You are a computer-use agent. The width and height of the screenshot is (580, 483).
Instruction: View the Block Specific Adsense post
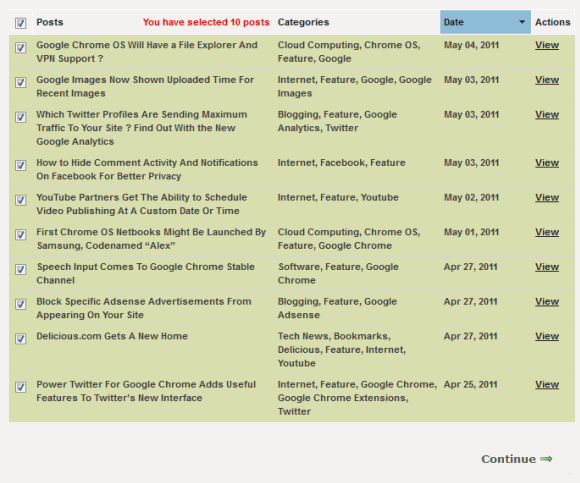pos(547,302)
